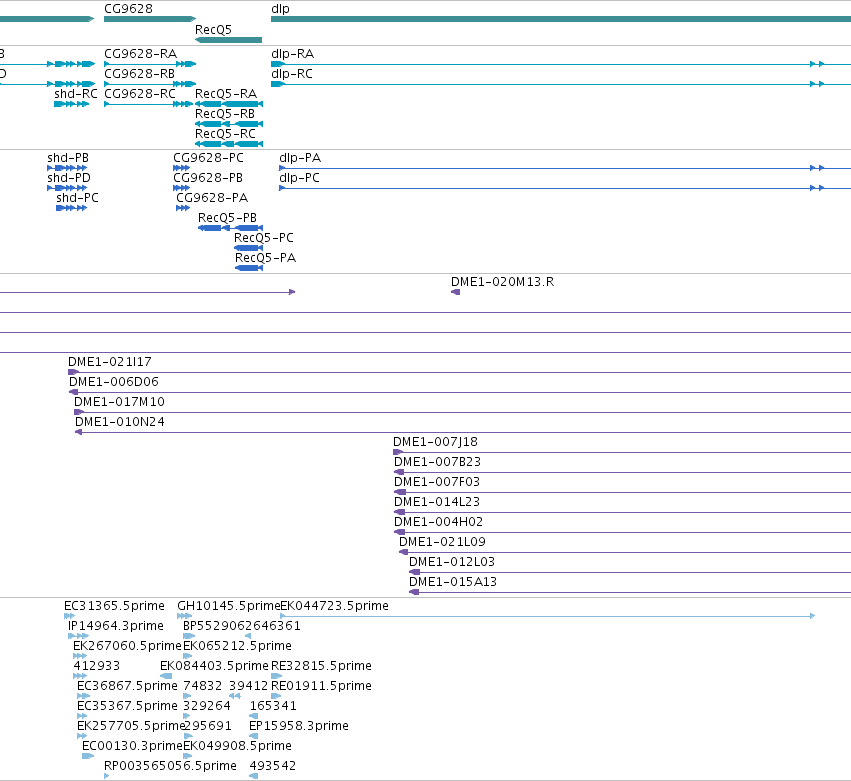
Task: Open the DME1-006D06 clone label
Action: 114,382
